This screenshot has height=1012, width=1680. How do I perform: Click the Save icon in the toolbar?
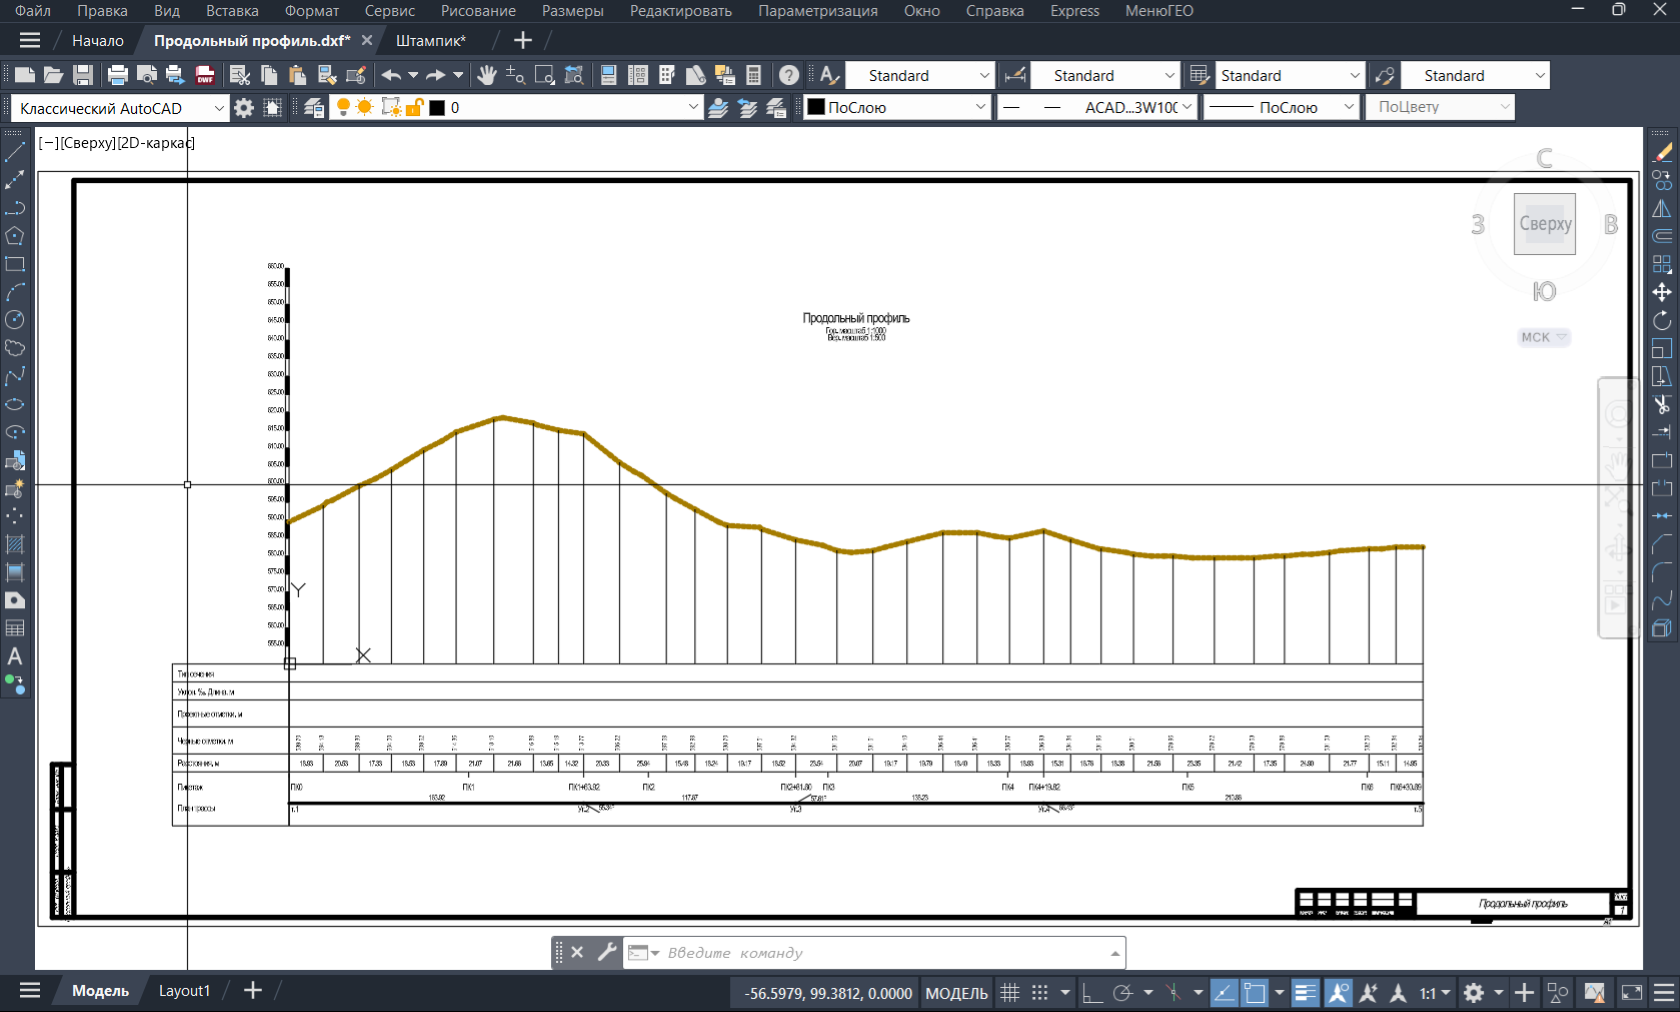click(x=83, y=75)
